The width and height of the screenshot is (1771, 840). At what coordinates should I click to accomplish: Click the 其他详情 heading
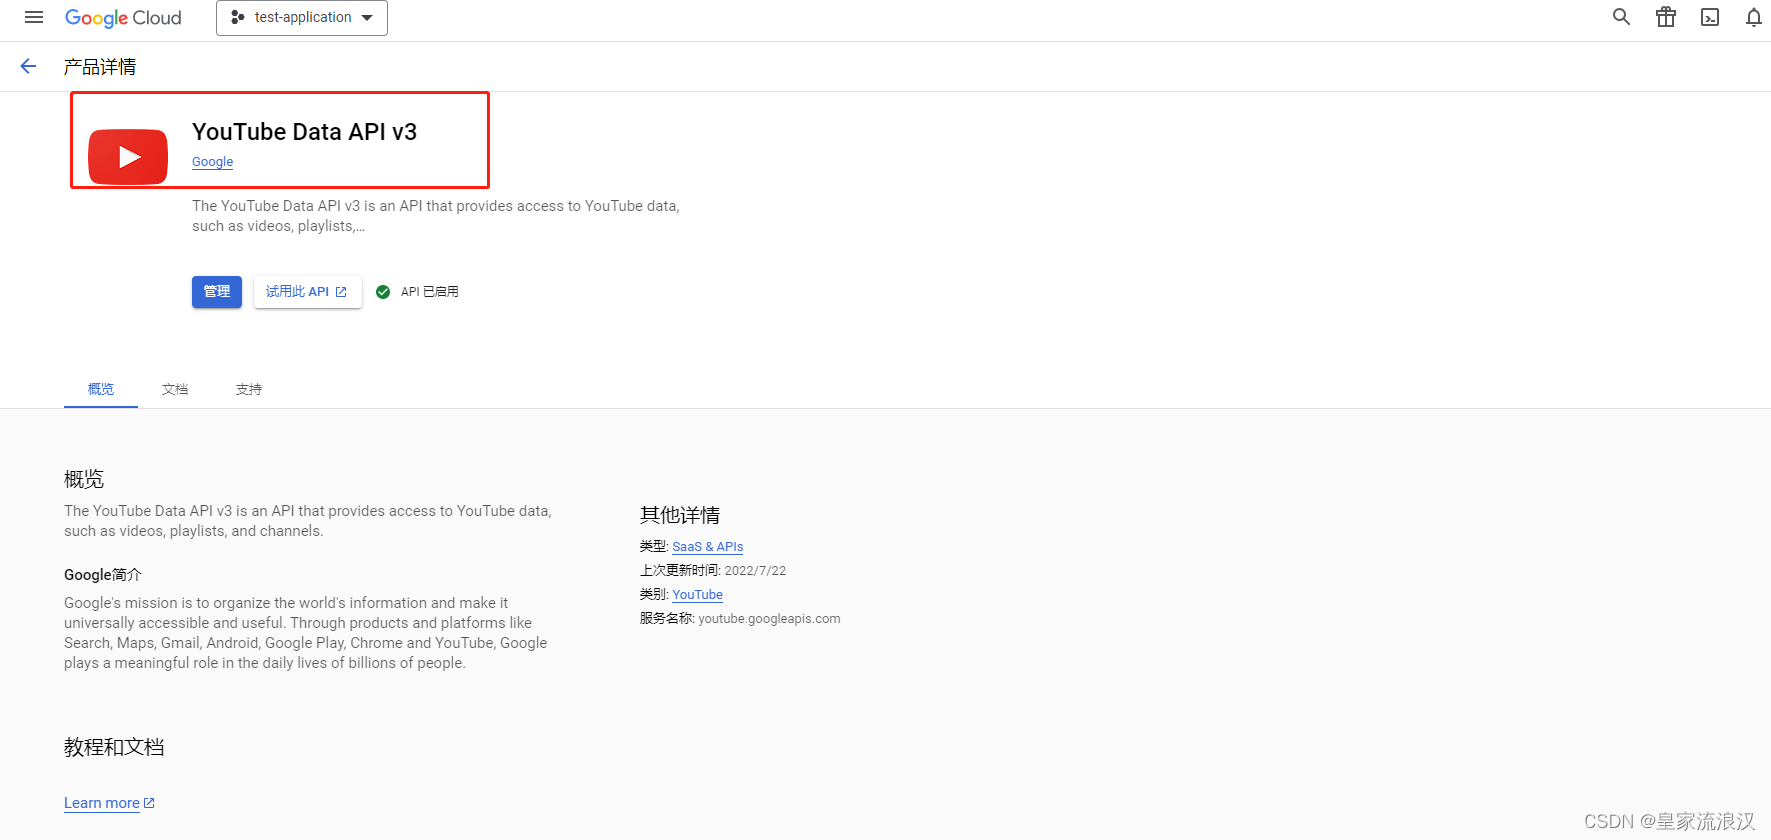[680, 515]
